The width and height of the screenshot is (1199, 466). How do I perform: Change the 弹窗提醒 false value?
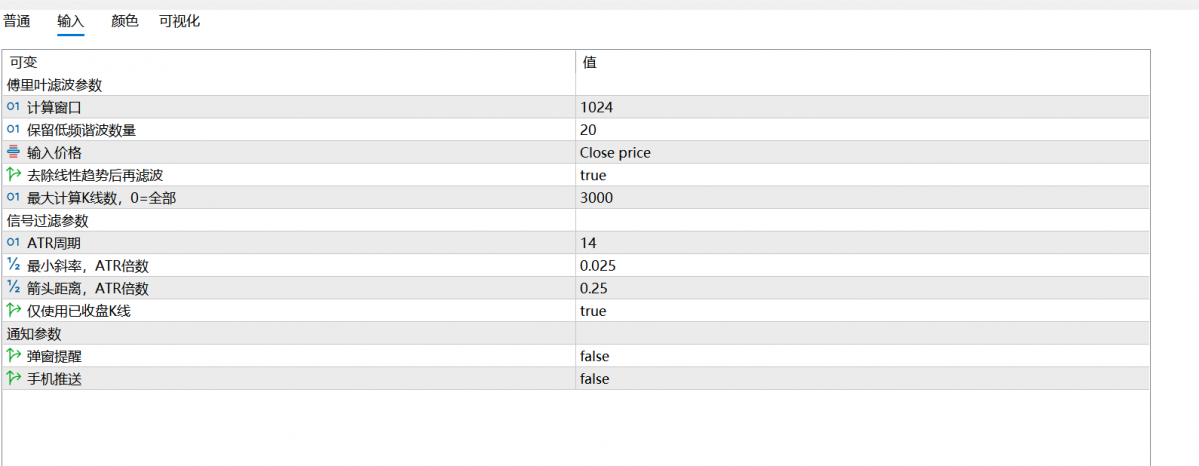(x=863, y=356)
